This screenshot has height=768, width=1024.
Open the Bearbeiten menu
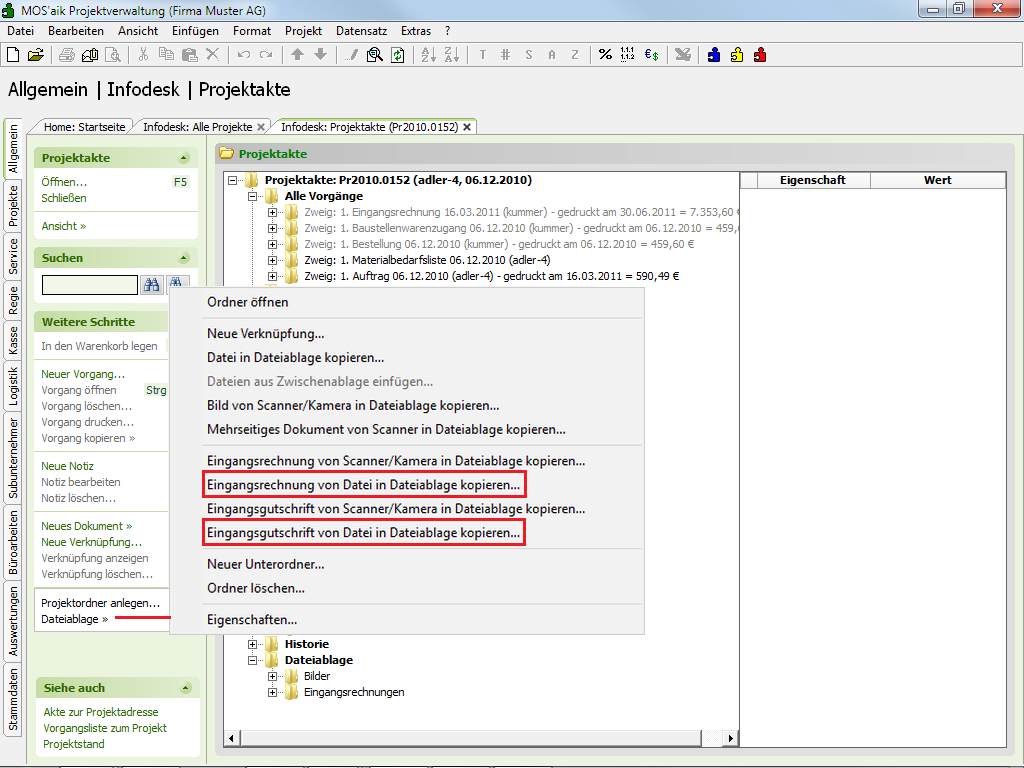click(76, 31)
